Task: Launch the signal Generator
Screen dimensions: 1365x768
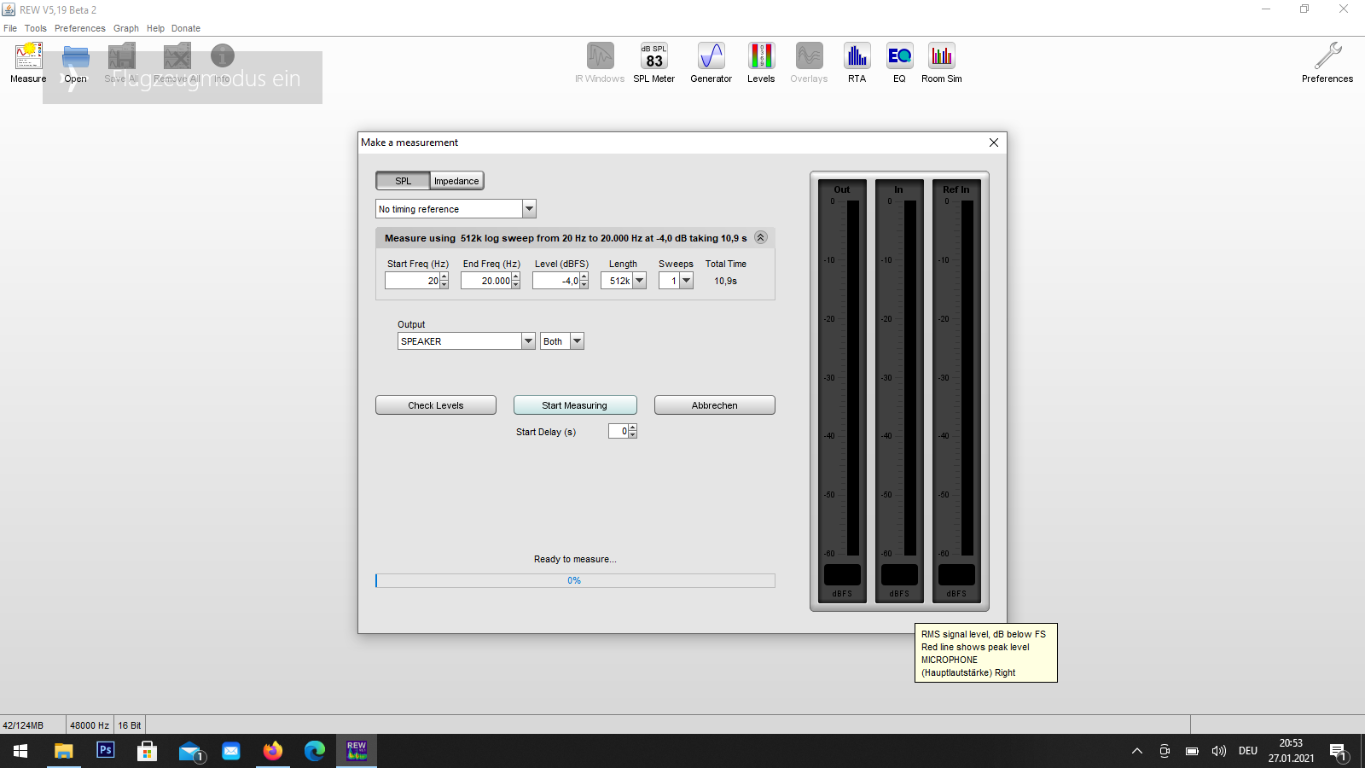Action: point(711,62)
